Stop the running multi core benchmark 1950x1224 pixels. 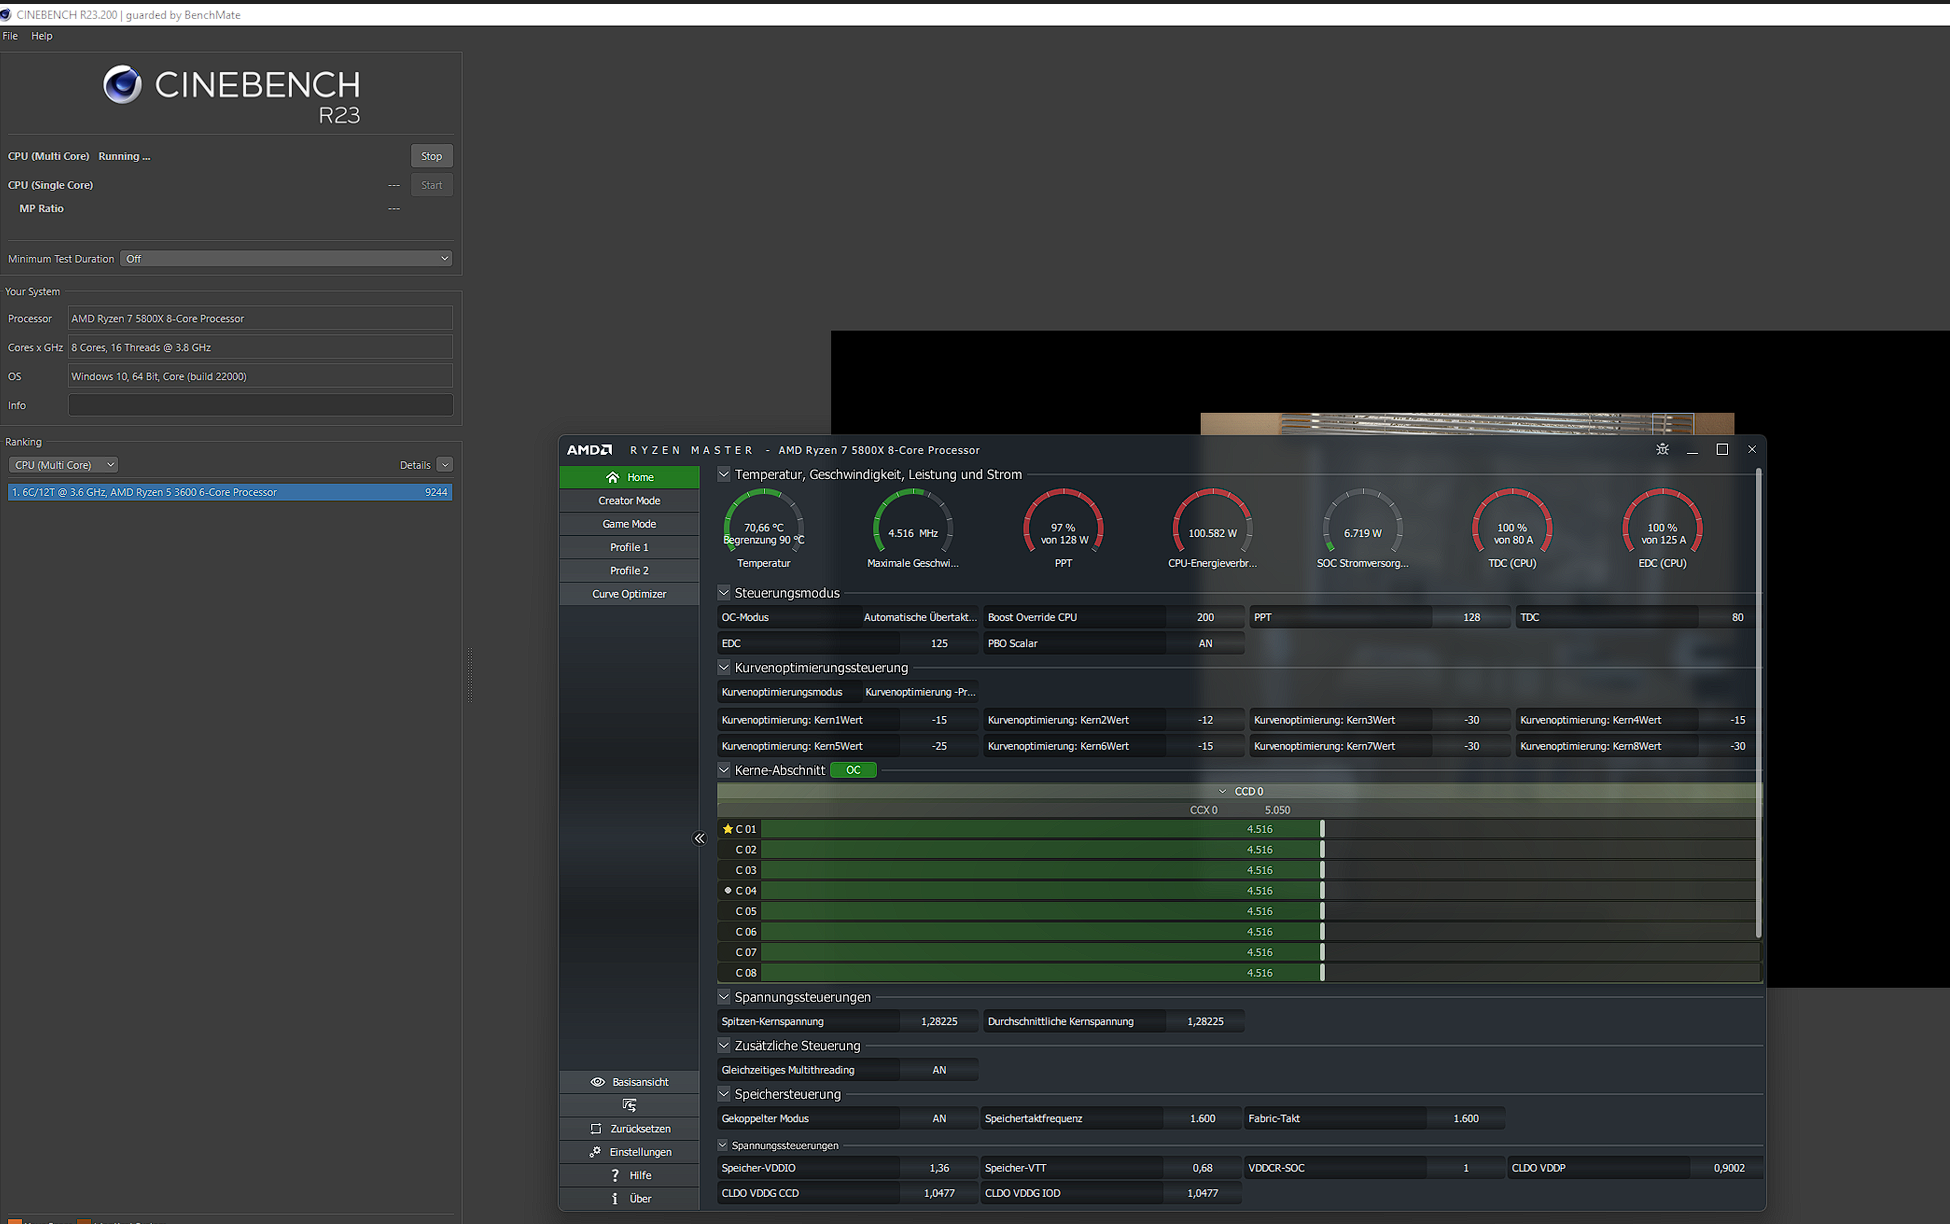[x=431, y=156]
